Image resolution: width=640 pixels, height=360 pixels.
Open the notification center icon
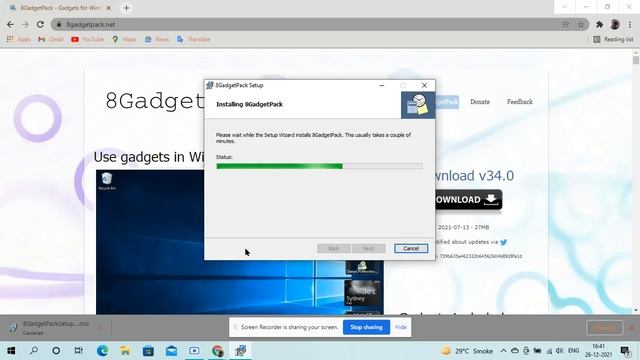click(625, 351)
